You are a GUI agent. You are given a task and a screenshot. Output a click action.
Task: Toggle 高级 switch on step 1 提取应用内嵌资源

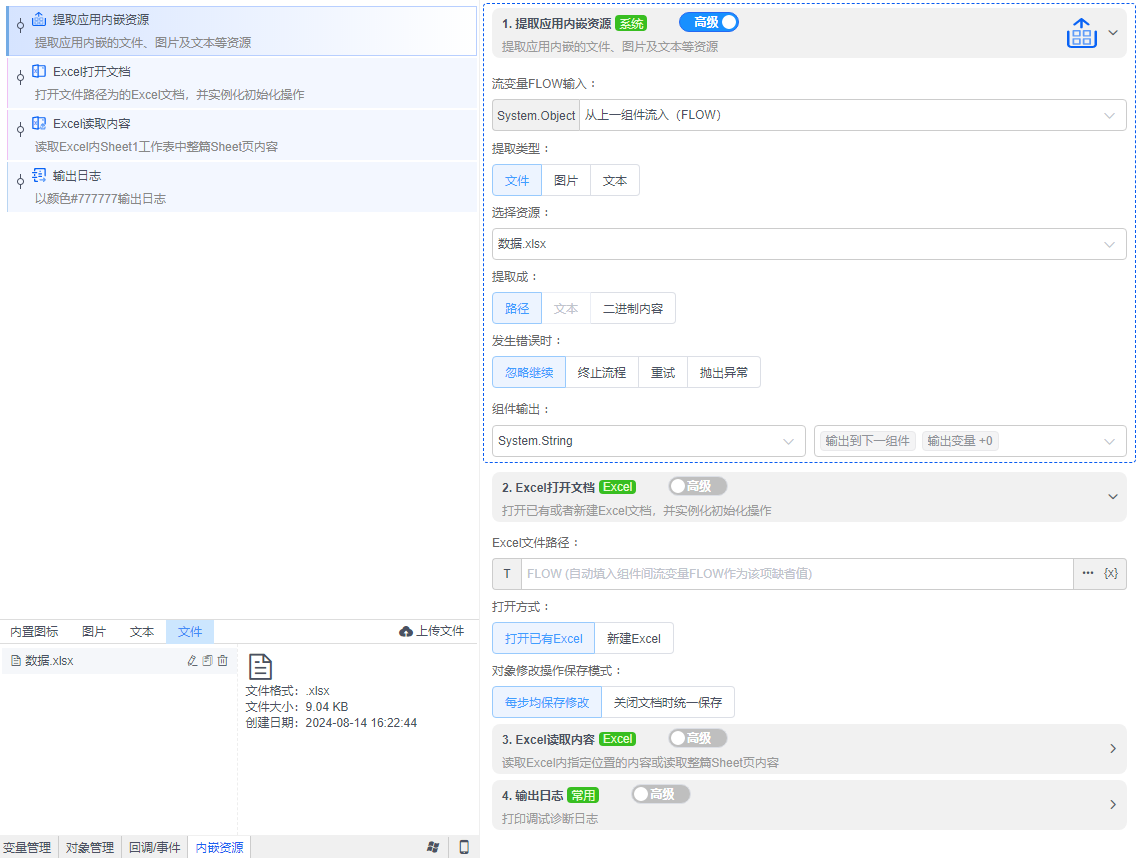708,21
